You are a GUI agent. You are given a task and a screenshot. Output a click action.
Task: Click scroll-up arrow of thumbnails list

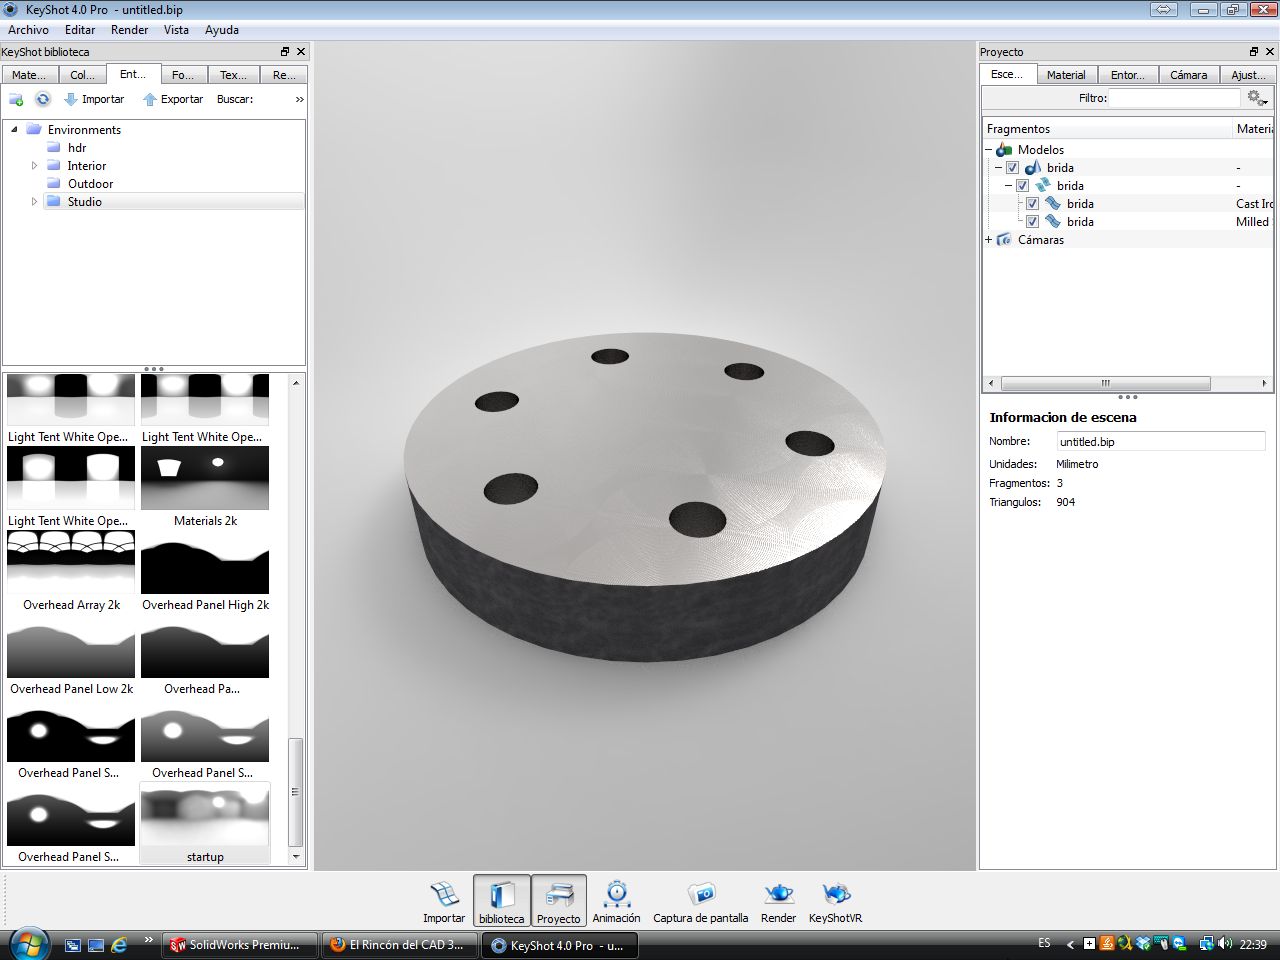[x=295, y=382]
